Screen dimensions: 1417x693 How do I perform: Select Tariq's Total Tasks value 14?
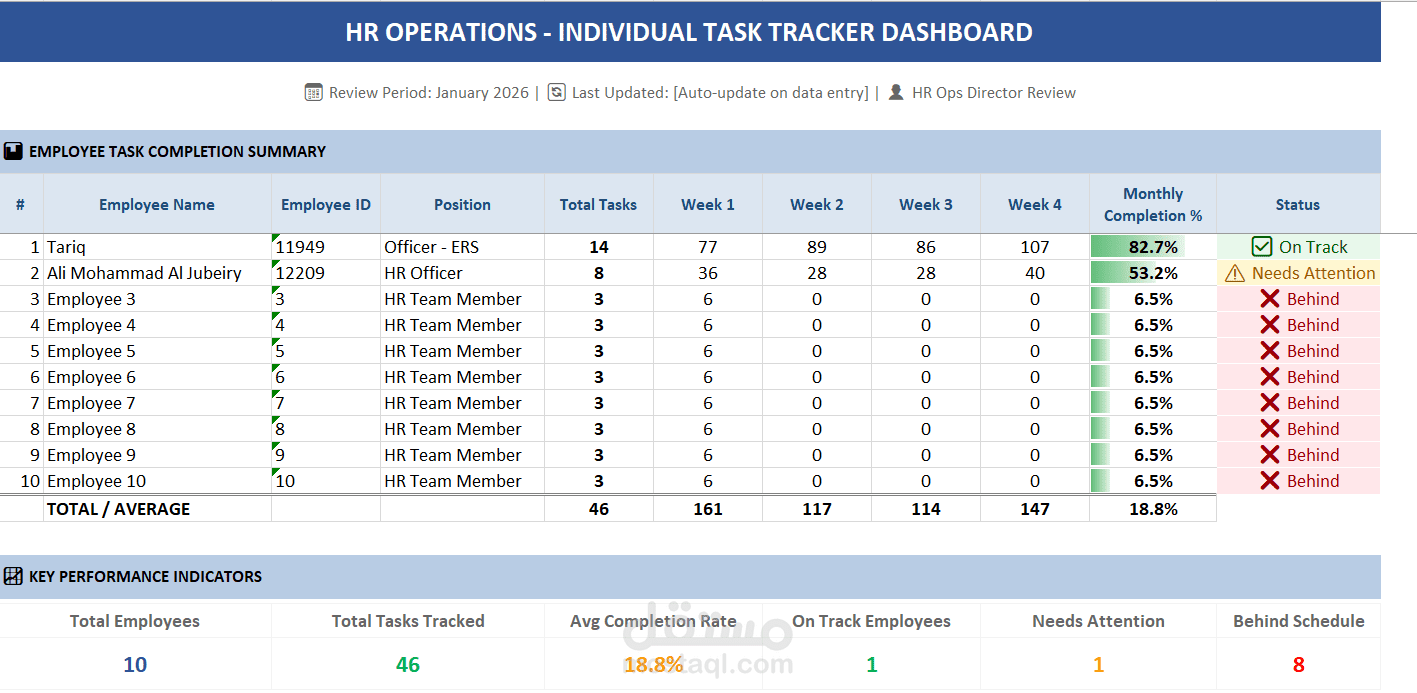pyautogui.click(x=598, y=247)
